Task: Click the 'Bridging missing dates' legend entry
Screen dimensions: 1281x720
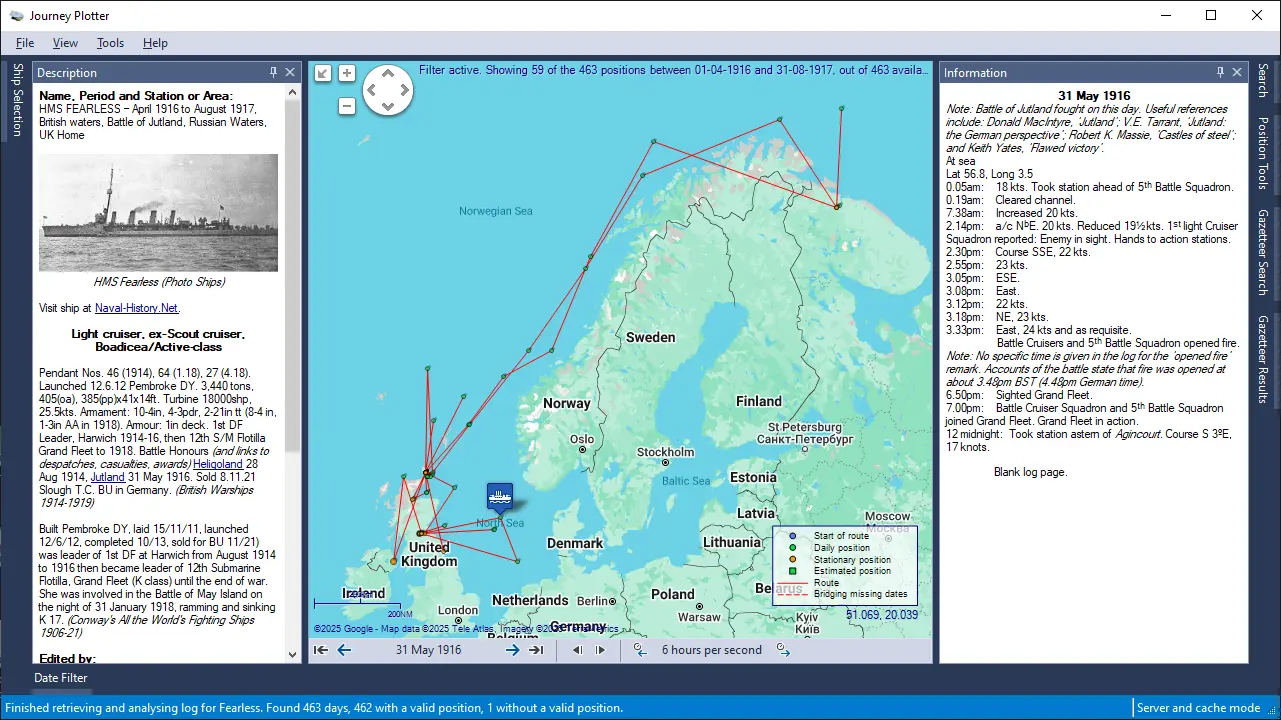Action: point(860,594)
